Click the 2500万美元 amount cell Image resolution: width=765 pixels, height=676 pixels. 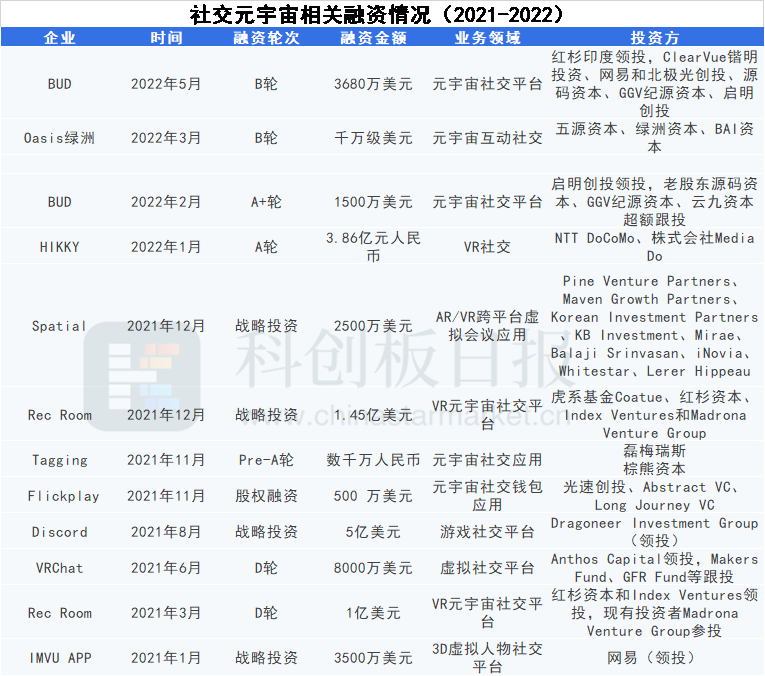(373, 326)
